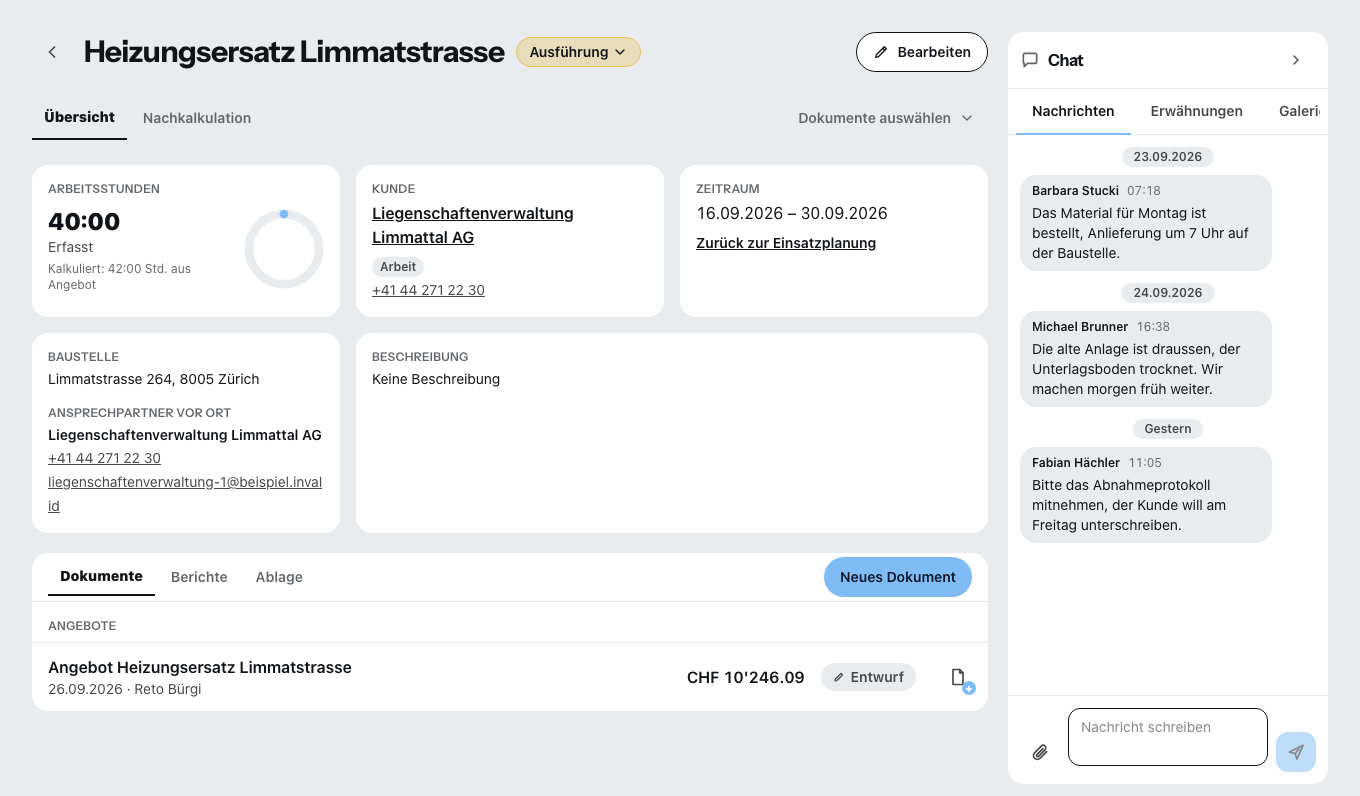Open Angebot Heizungsersatz Limmatstrasse document row
Screen dimensions: 1360x796
coord(510,677)
